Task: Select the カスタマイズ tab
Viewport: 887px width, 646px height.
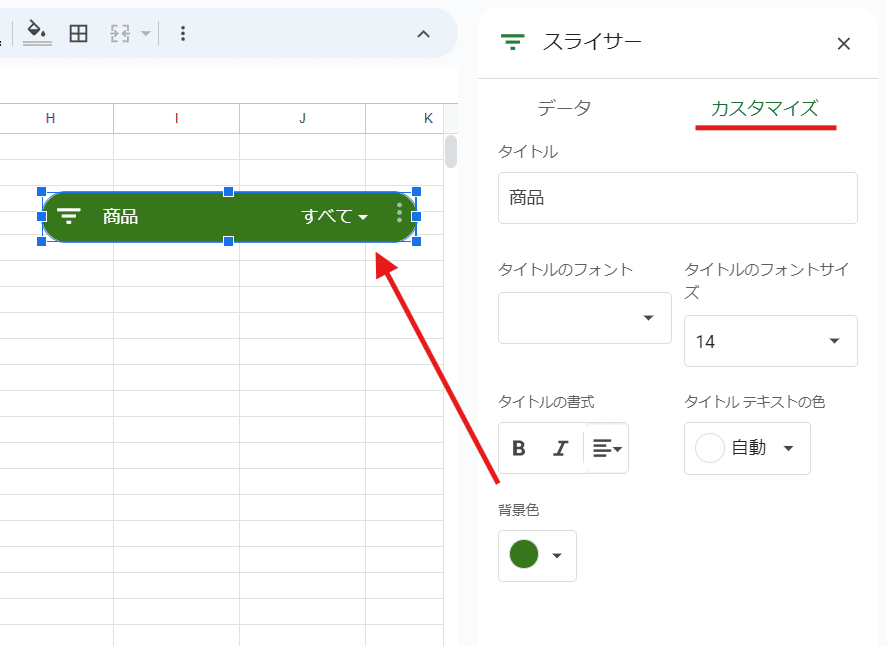Action: (x=765, y=109)
